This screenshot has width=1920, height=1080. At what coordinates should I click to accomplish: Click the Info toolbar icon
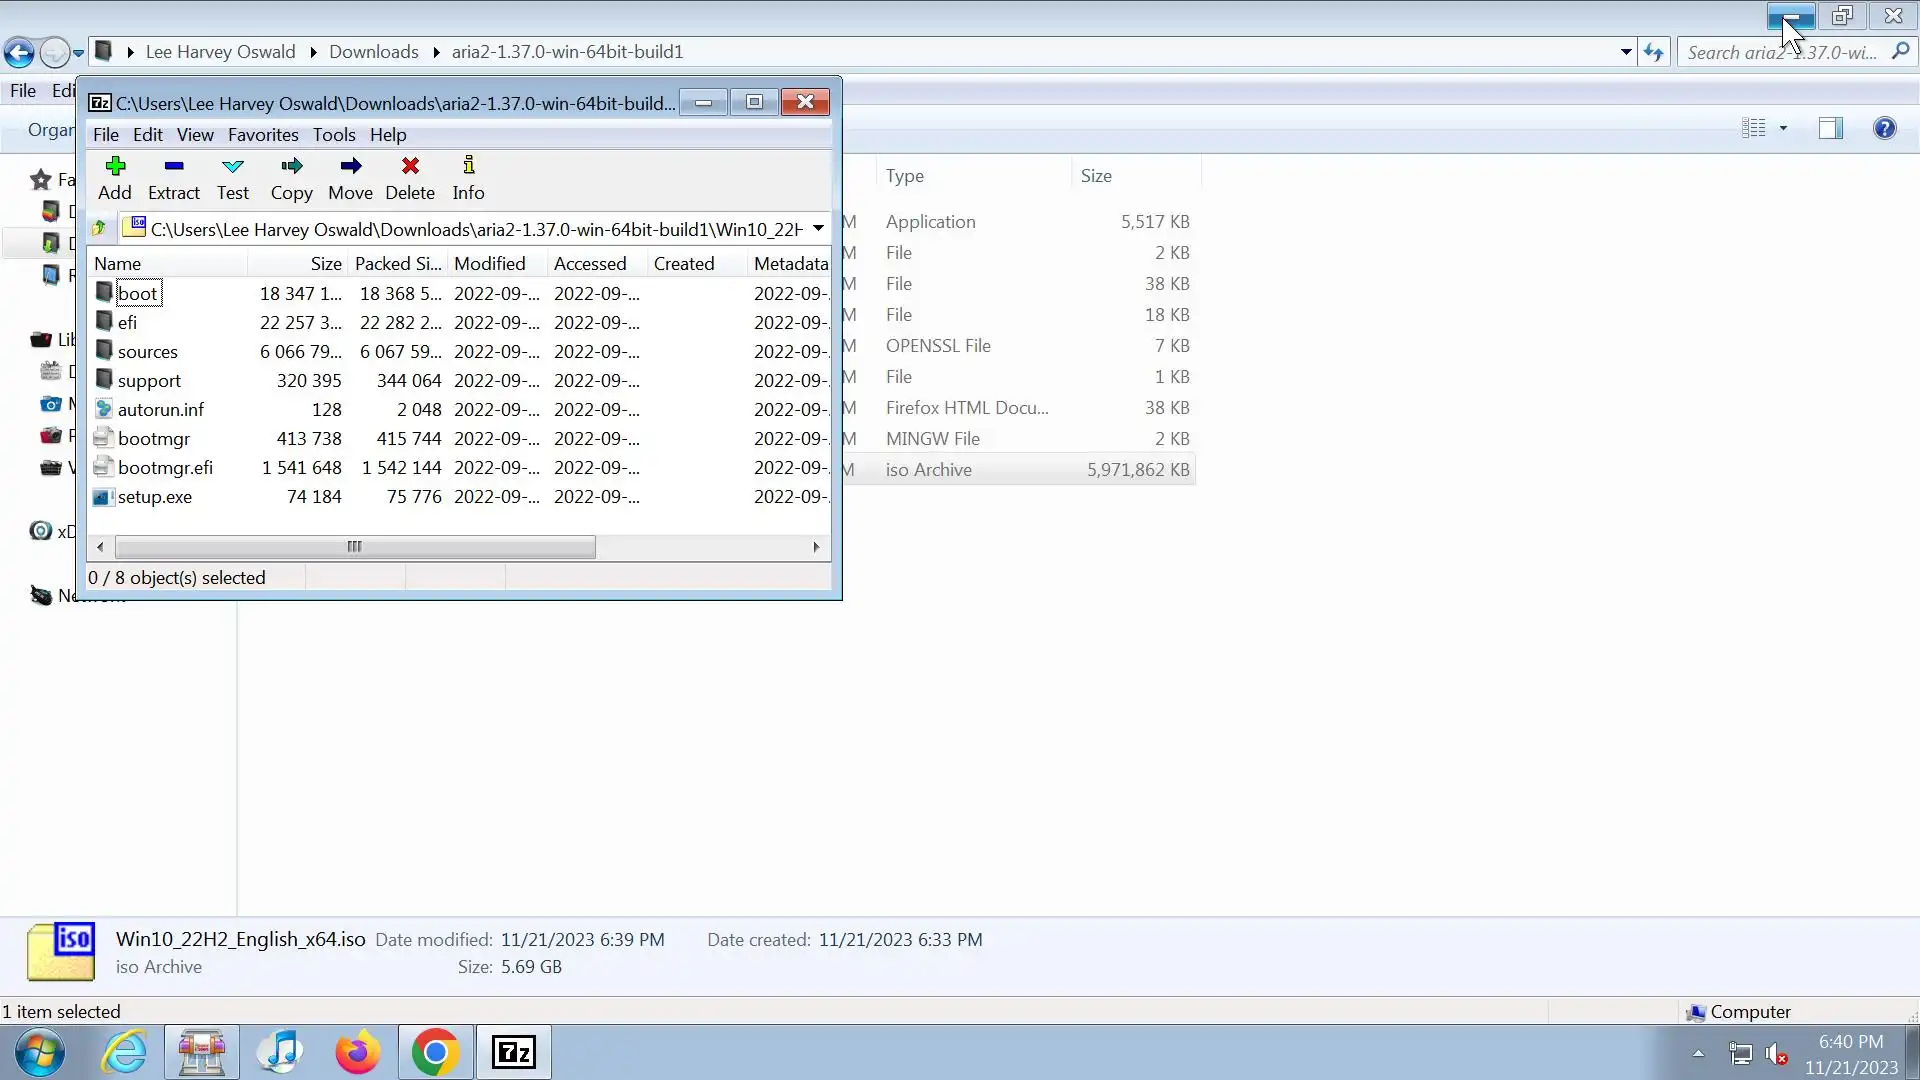coord(468,177)
